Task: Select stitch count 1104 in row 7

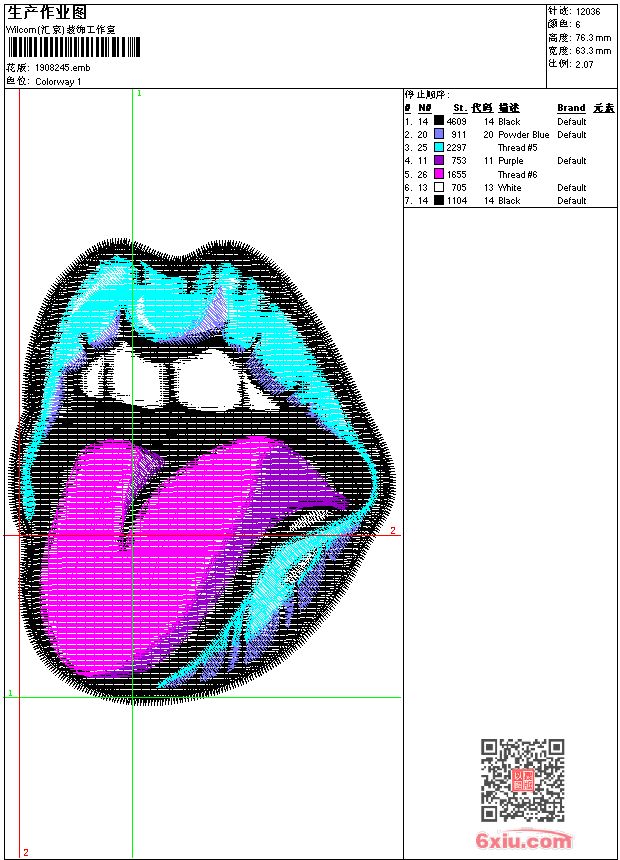Action: (x=456, y=201)
